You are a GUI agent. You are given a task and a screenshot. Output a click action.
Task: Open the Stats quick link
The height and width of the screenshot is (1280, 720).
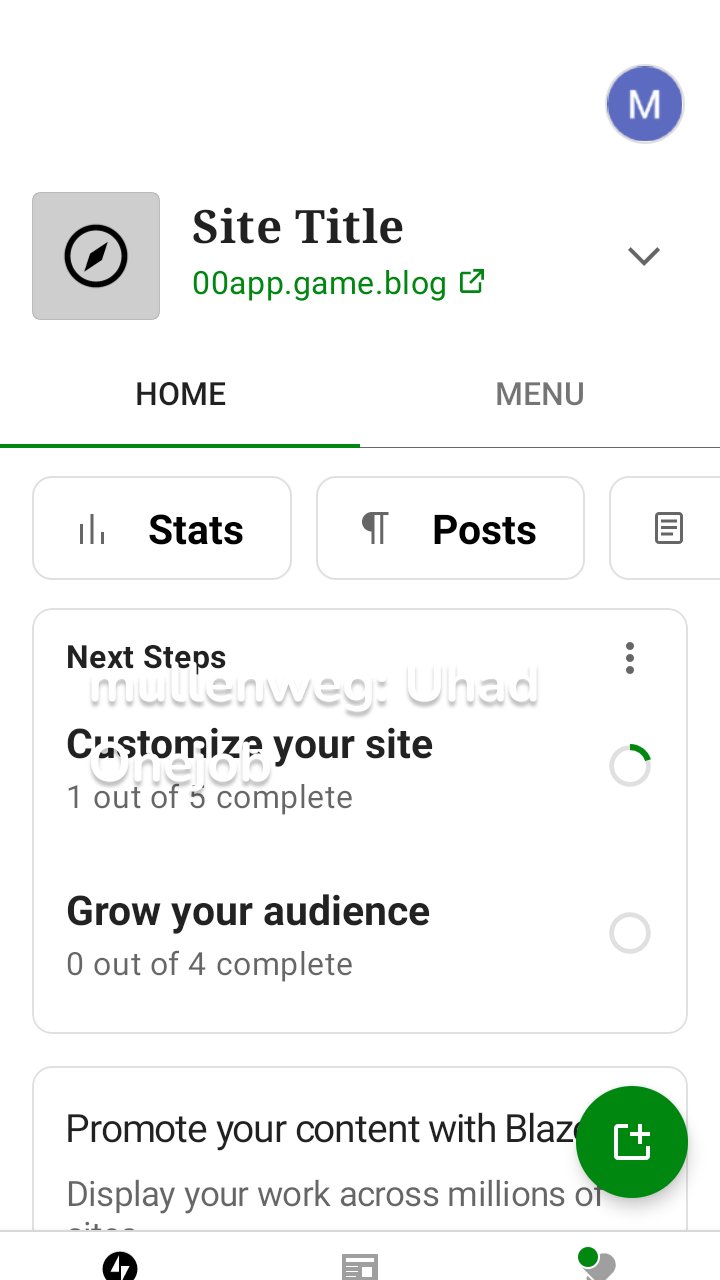click(x=162, y=528)
